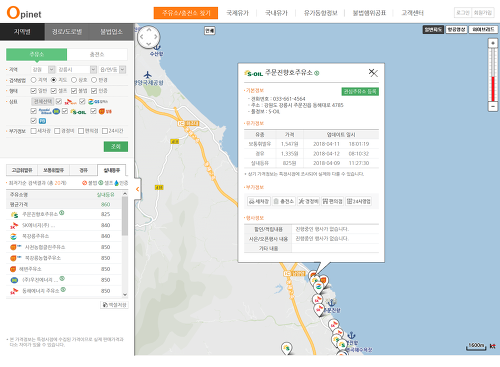
Task: Click the 회원가입 sign-up link
Action: pyautogui.click(x=483, y=13)
